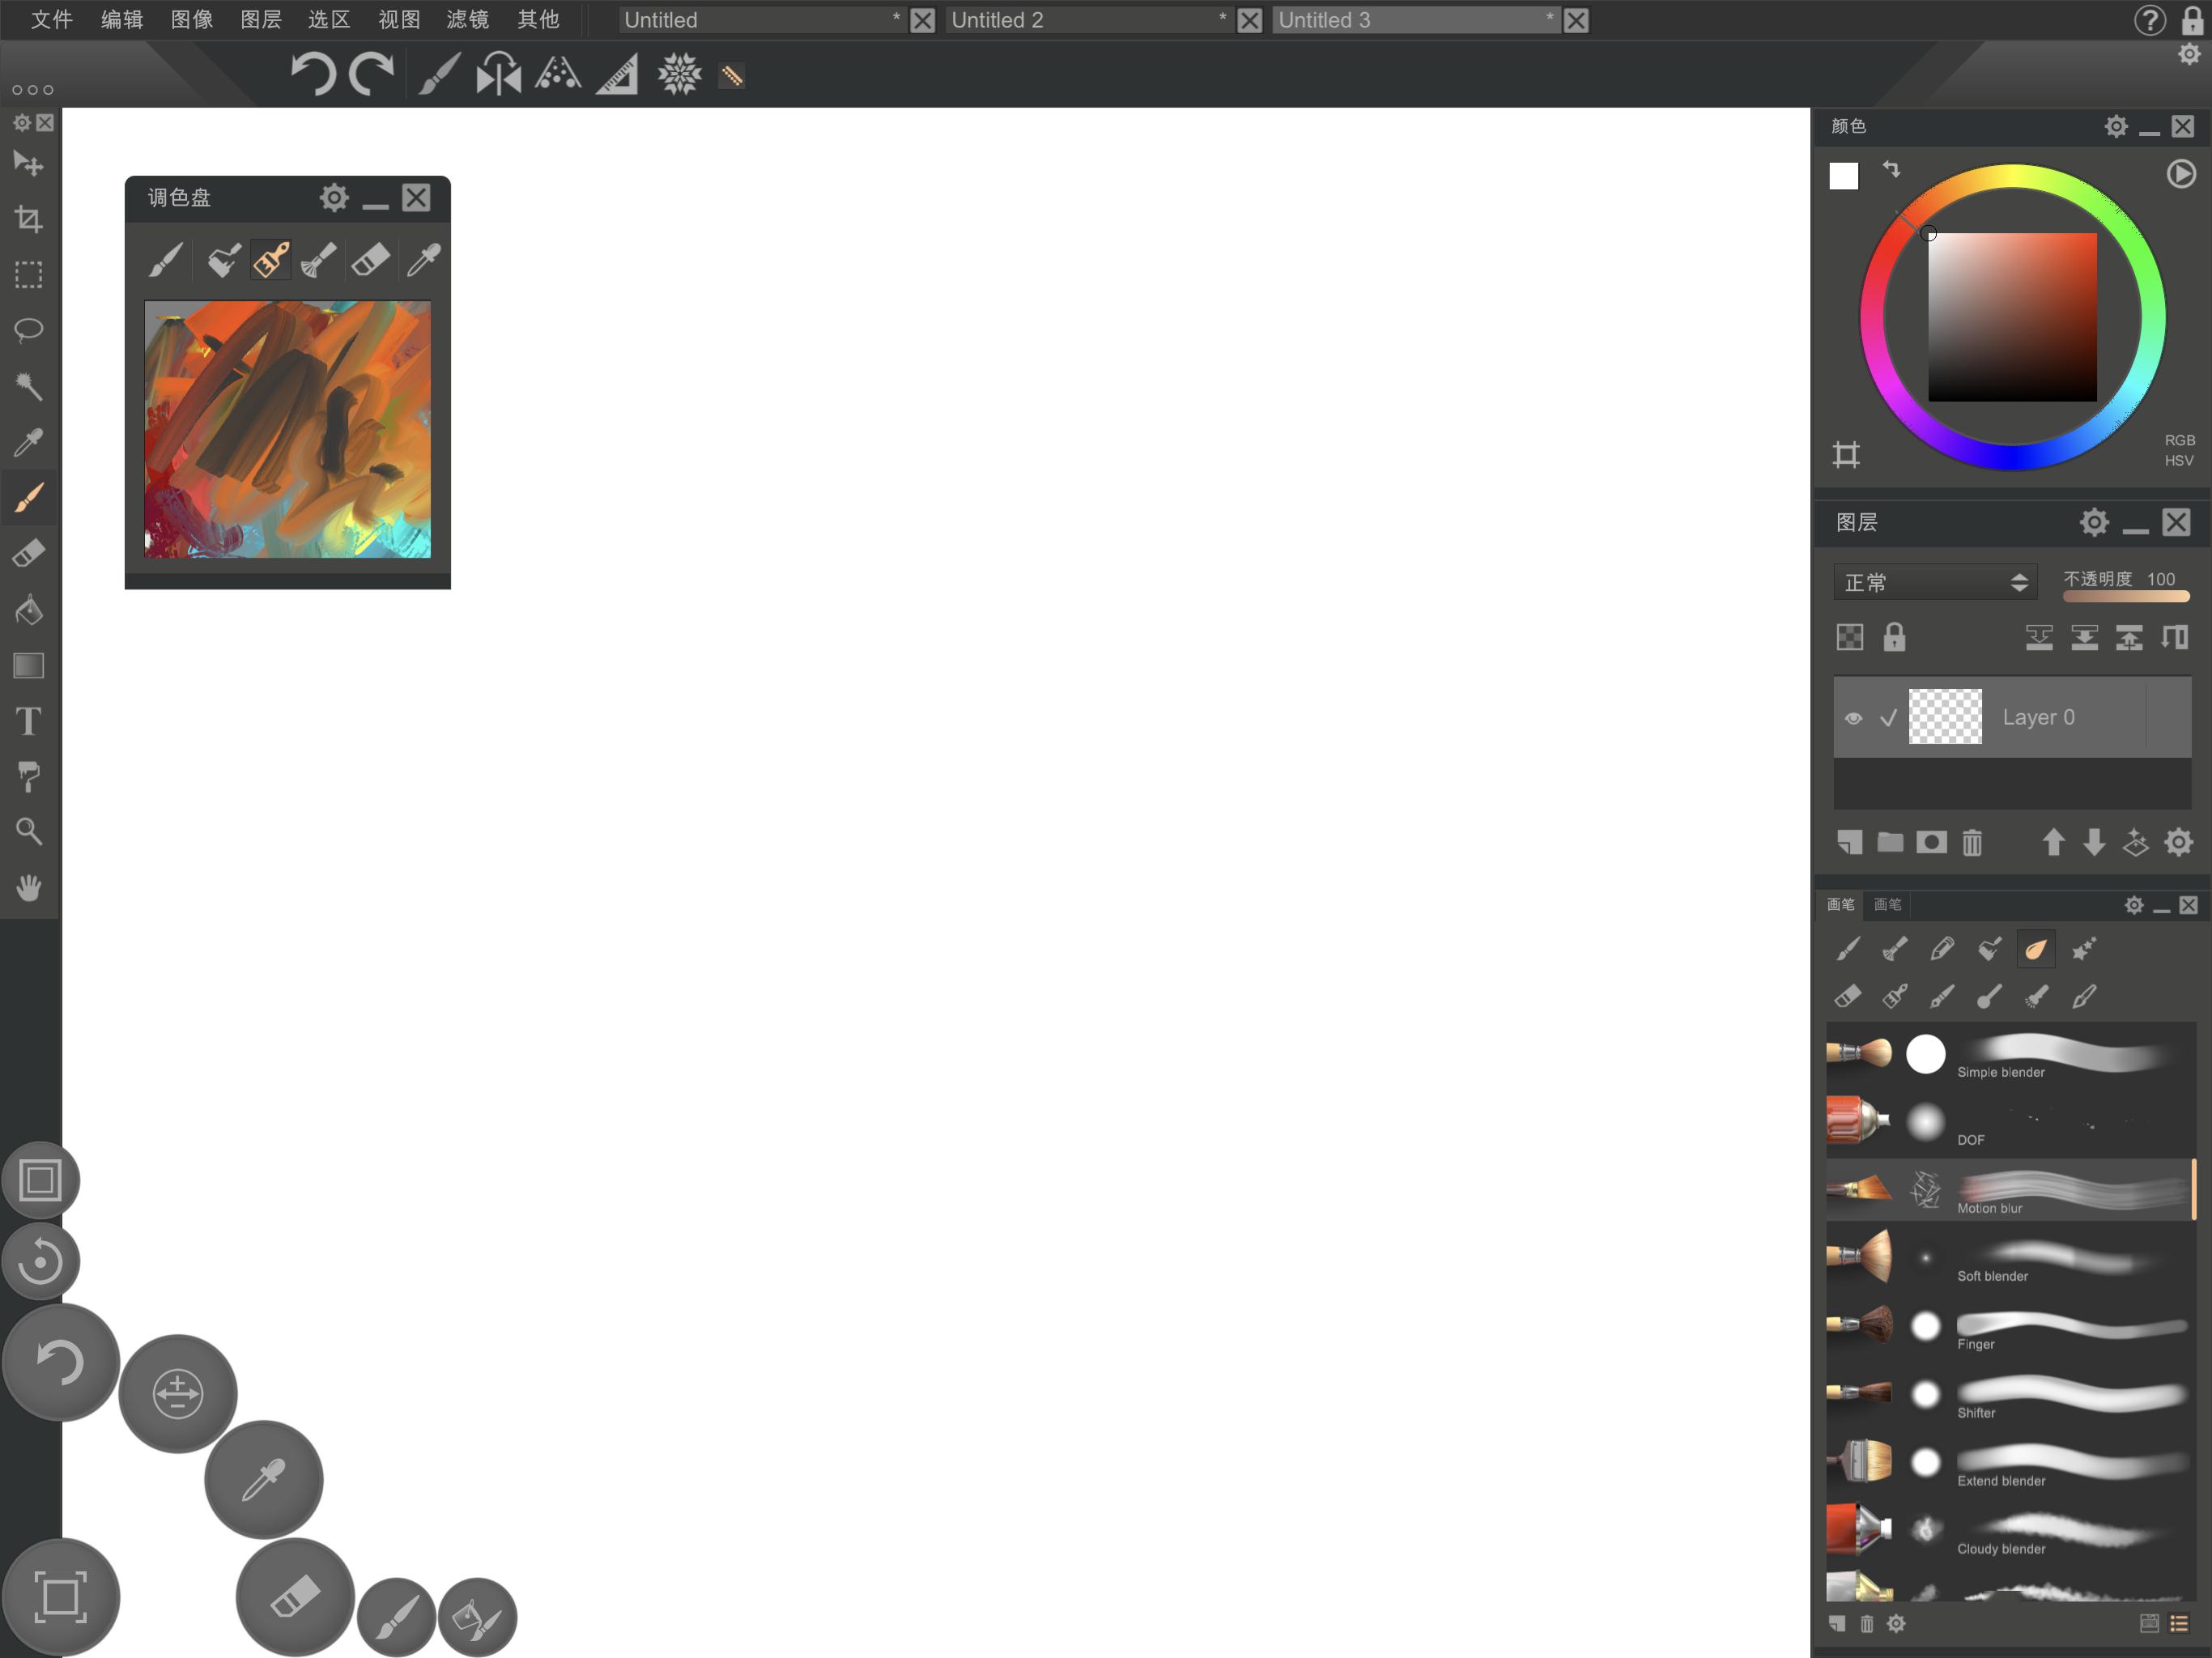Open the 颜色 panel settings gear
Image resolution: width=2212 pixels, height=1658 pixels.
2116,126
